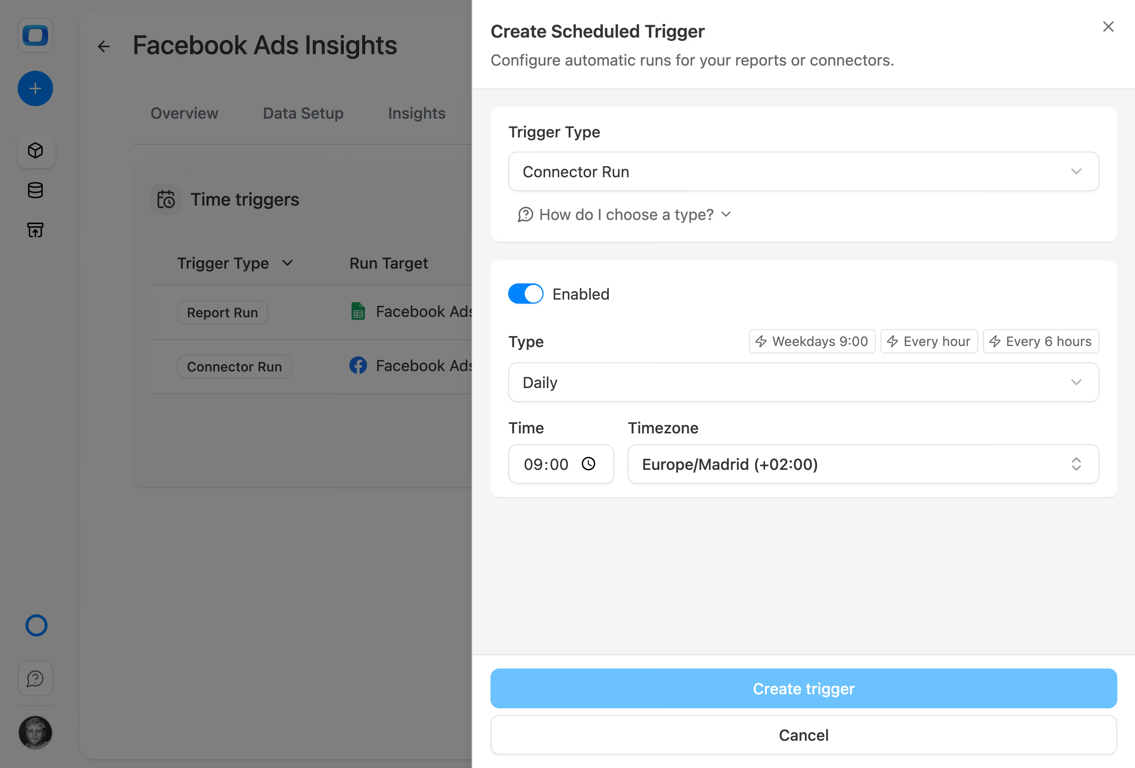Click the Facebook Ads Insights page title
1135x768 pixels.
tap(265, 46)
